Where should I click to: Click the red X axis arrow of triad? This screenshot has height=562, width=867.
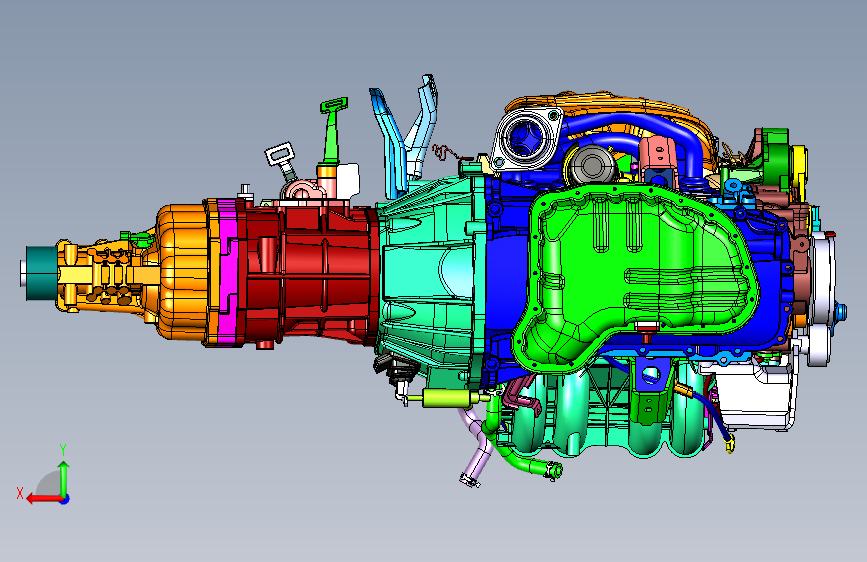point(44,499)
